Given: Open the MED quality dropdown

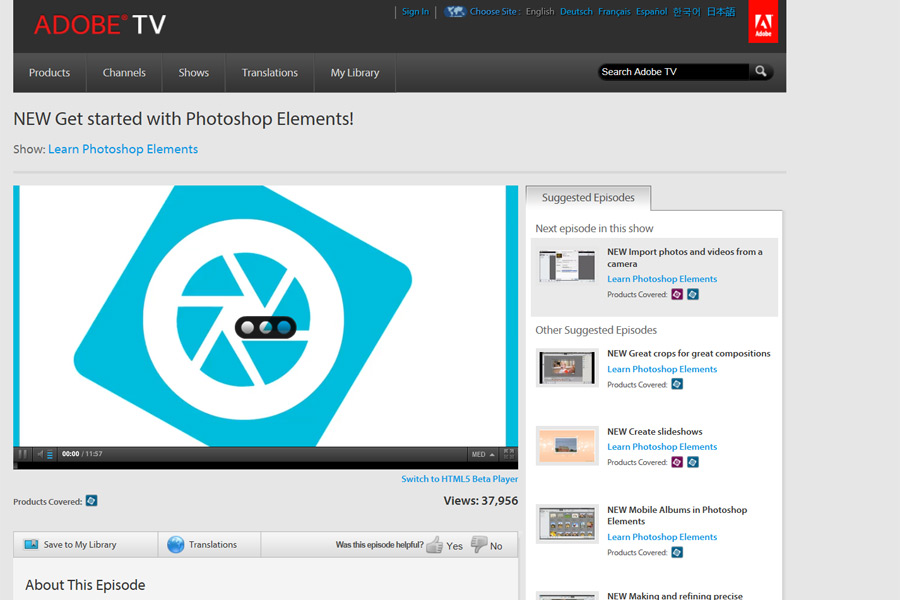Looking at the screenshot, I should click(x=483, y=454).
